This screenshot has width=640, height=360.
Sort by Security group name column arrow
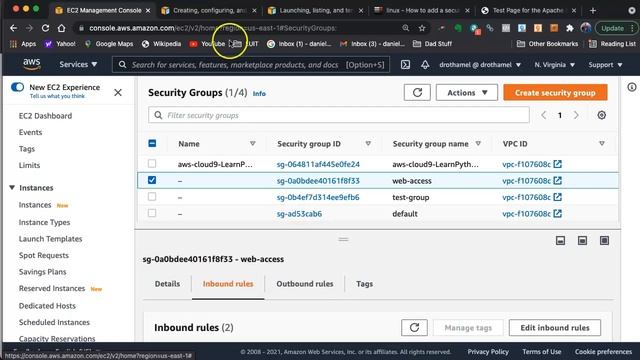pos(478,144)
